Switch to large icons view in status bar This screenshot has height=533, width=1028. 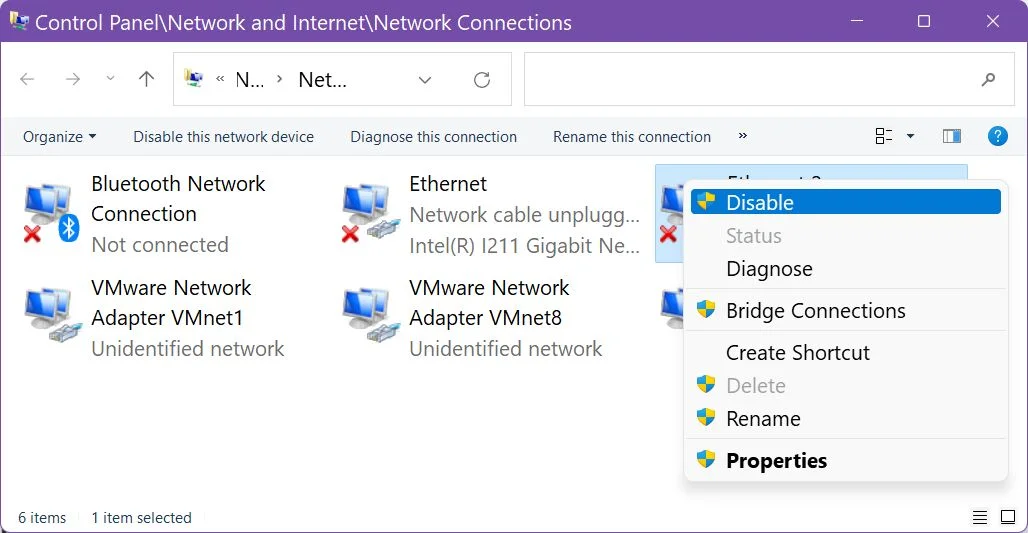1008,517
